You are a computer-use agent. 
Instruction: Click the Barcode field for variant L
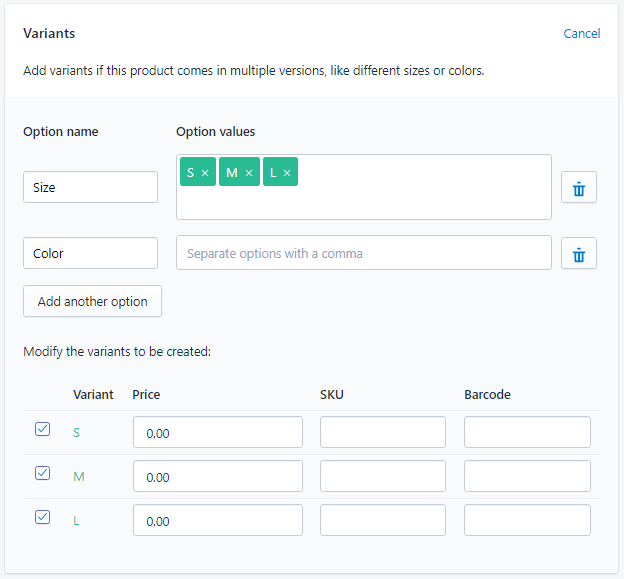coord(527,521)
